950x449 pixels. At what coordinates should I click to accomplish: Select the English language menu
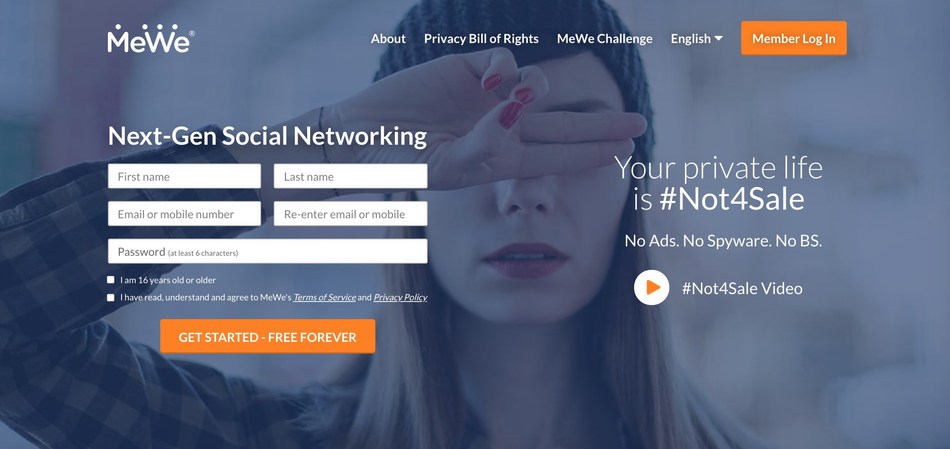[x=697, y=39]
